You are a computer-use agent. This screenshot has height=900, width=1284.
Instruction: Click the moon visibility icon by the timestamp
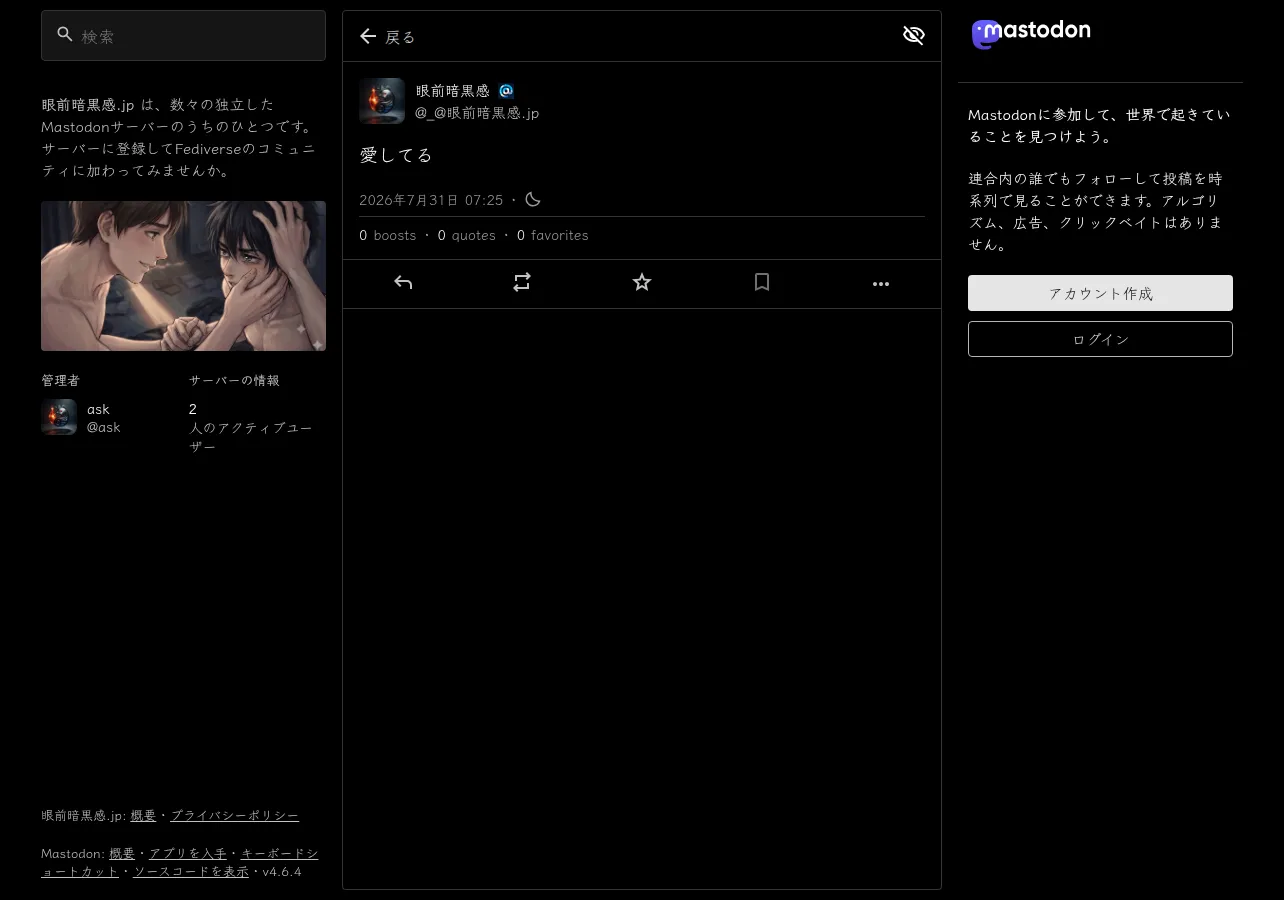click(x=533, y=200)
